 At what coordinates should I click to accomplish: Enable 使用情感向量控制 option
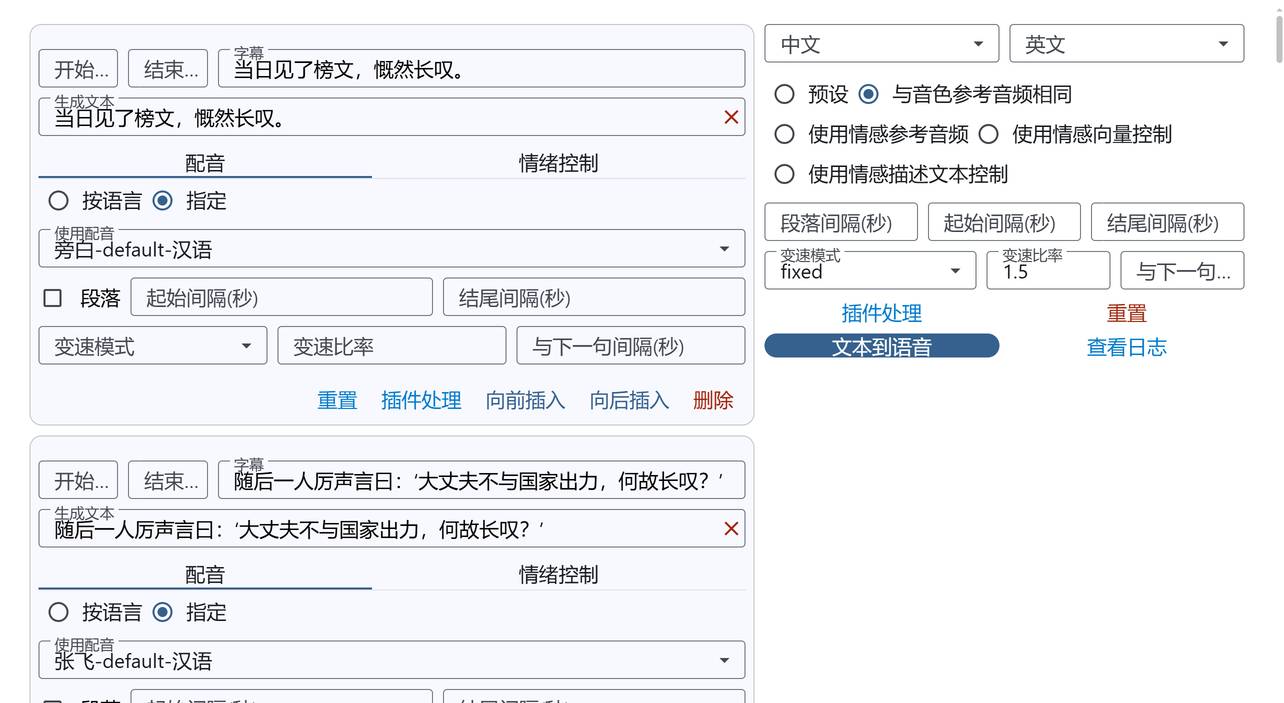click(989, 134)
